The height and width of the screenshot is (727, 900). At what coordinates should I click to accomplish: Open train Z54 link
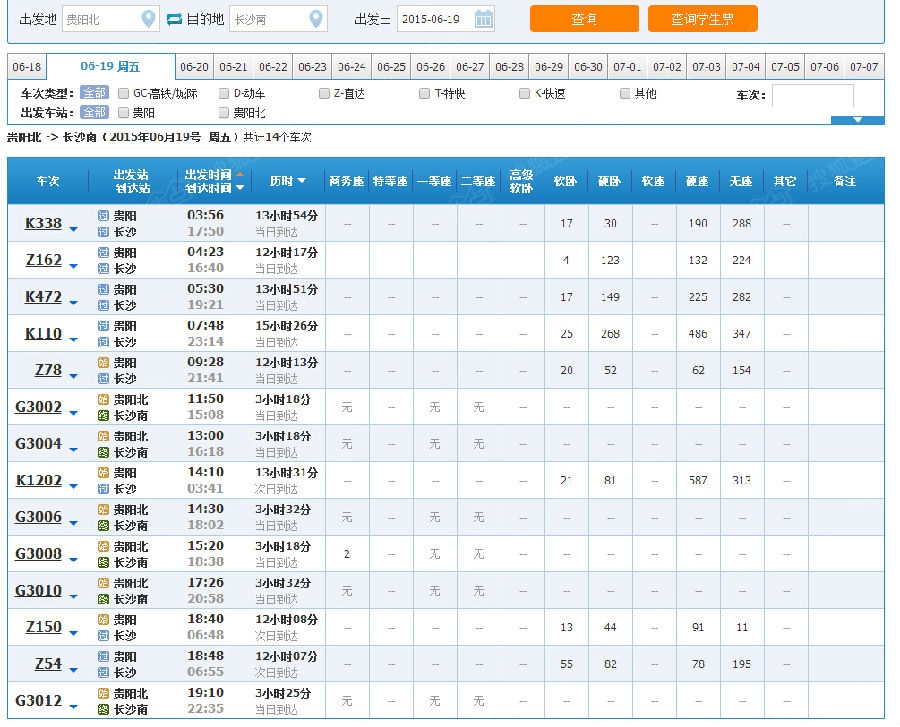pyautogui.click(x=48, y=664)
